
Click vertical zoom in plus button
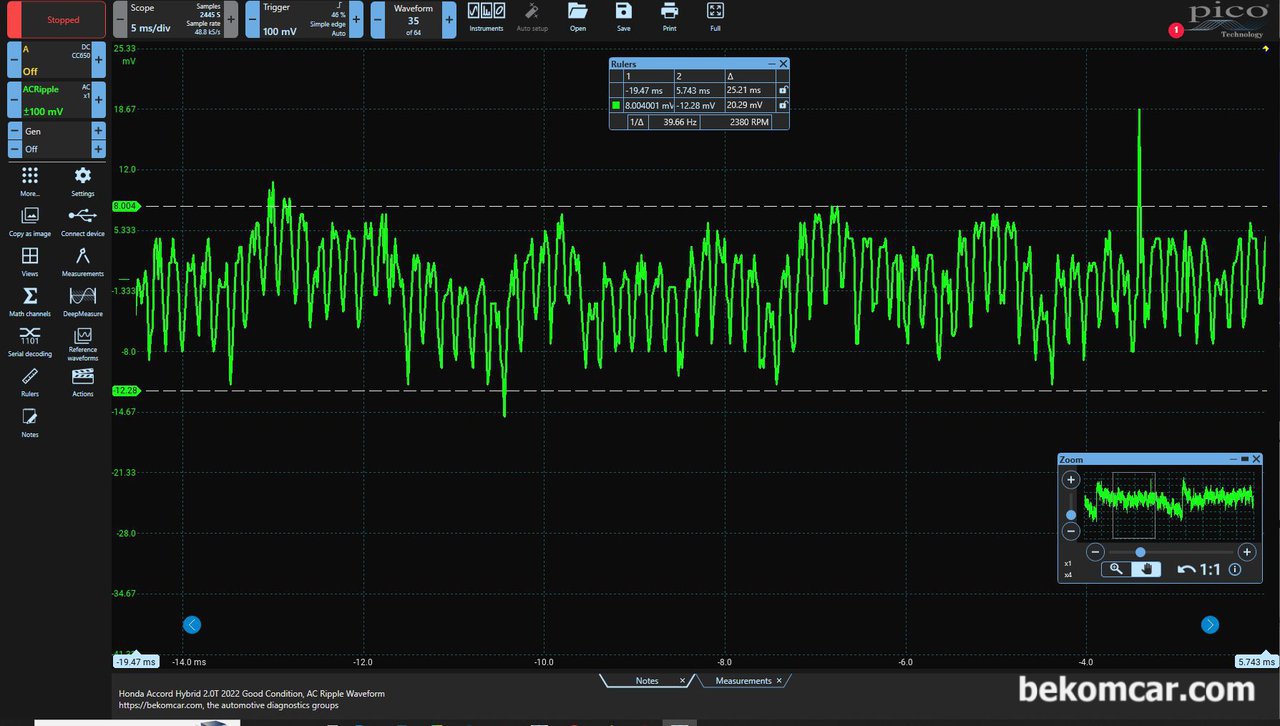[1071, 480]
